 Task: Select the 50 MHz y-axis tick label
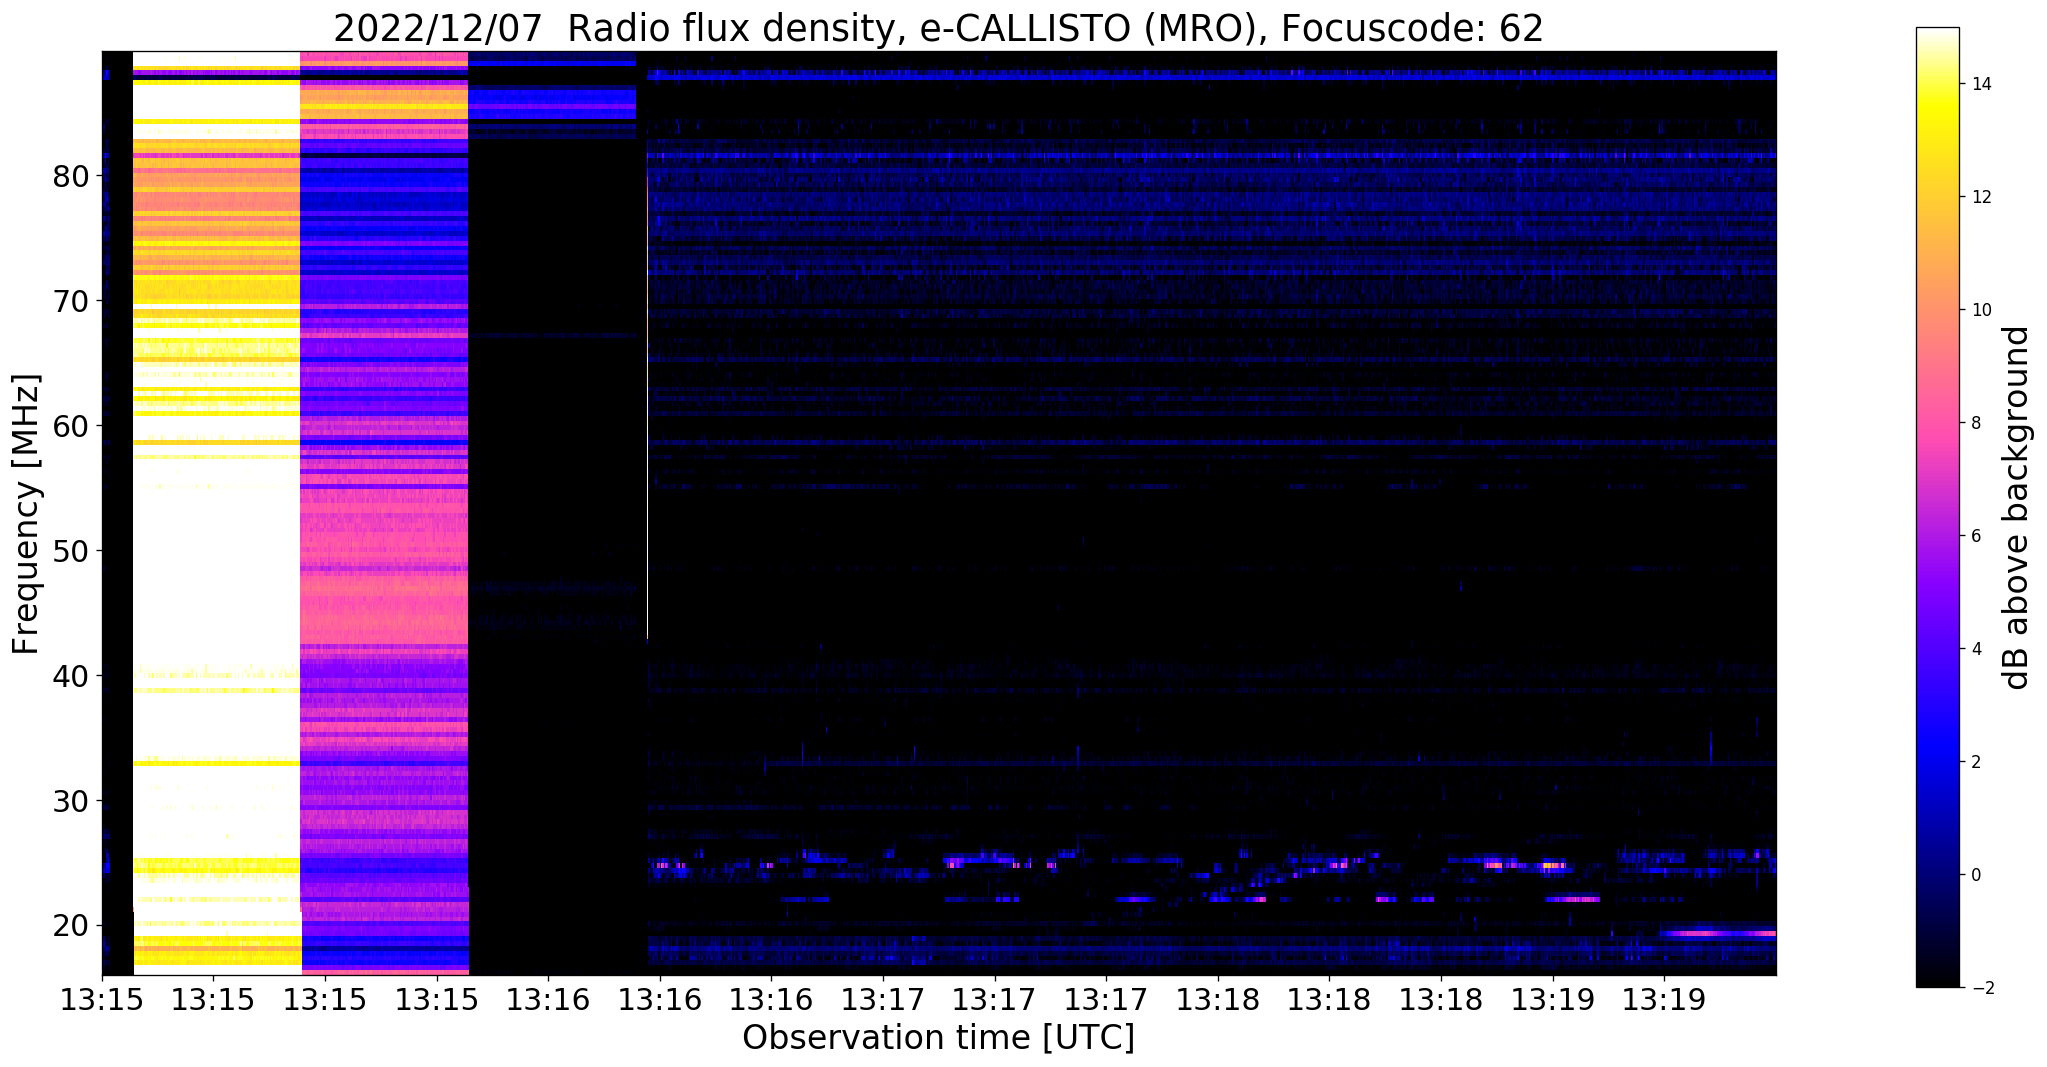tap(71, 552)
